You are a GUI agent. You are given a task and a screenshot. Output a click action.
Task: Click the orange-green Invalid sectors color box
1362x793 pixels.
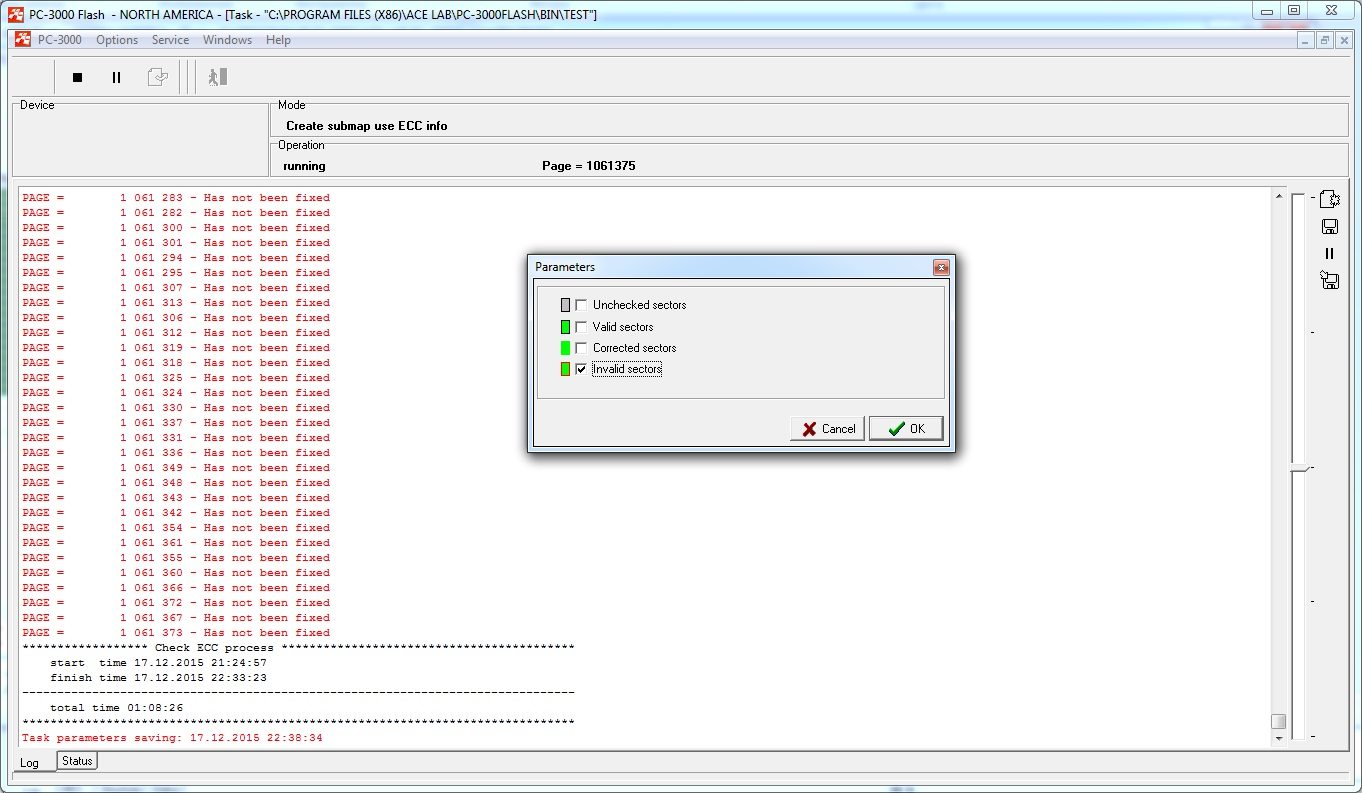point(565,369)
